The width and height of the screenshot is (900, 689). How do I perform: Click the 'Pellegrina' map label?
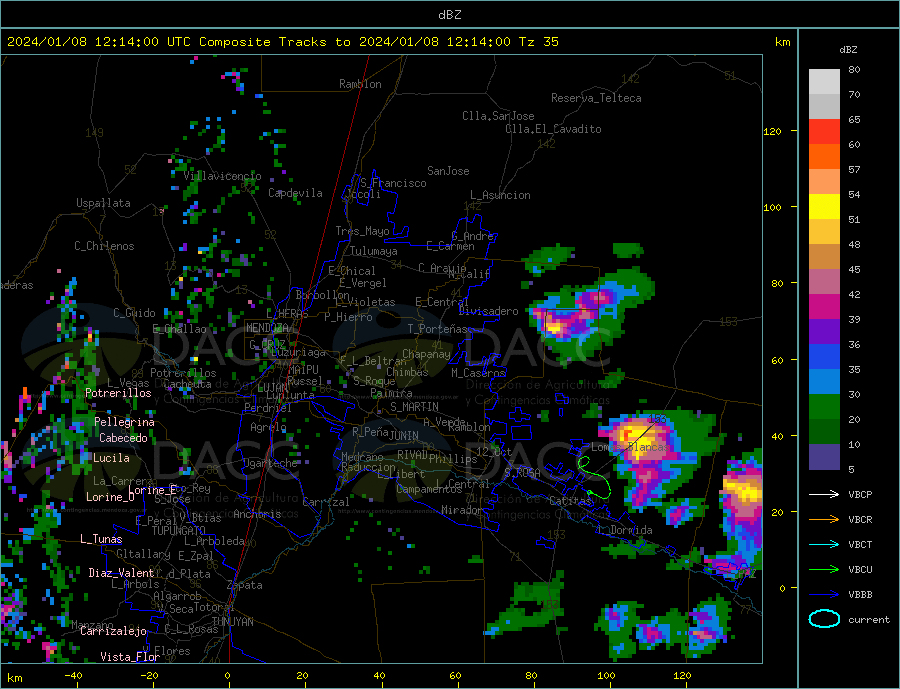pyautogui.click(x=125, y=422)
